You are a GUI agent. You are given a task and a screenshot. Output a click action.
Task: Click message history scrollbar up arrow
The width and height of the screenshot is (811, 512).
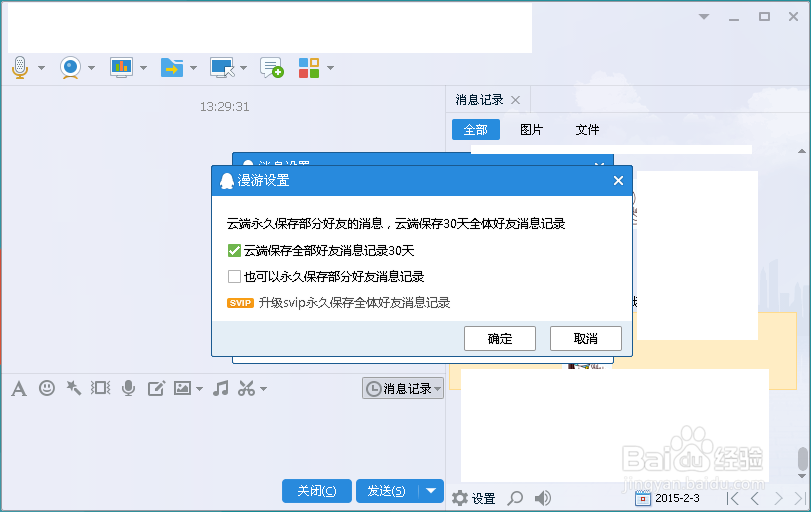coord(802,152)
